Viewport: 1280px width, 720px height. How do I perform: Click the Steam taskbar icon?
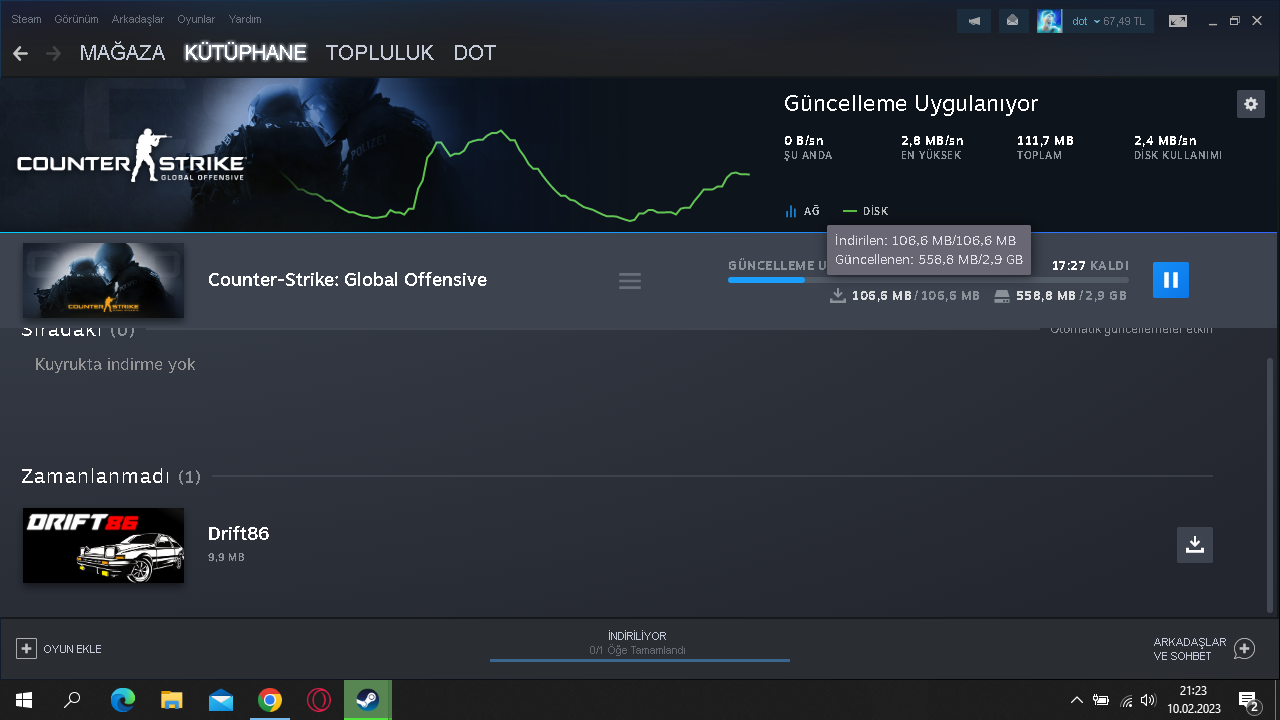367,700
